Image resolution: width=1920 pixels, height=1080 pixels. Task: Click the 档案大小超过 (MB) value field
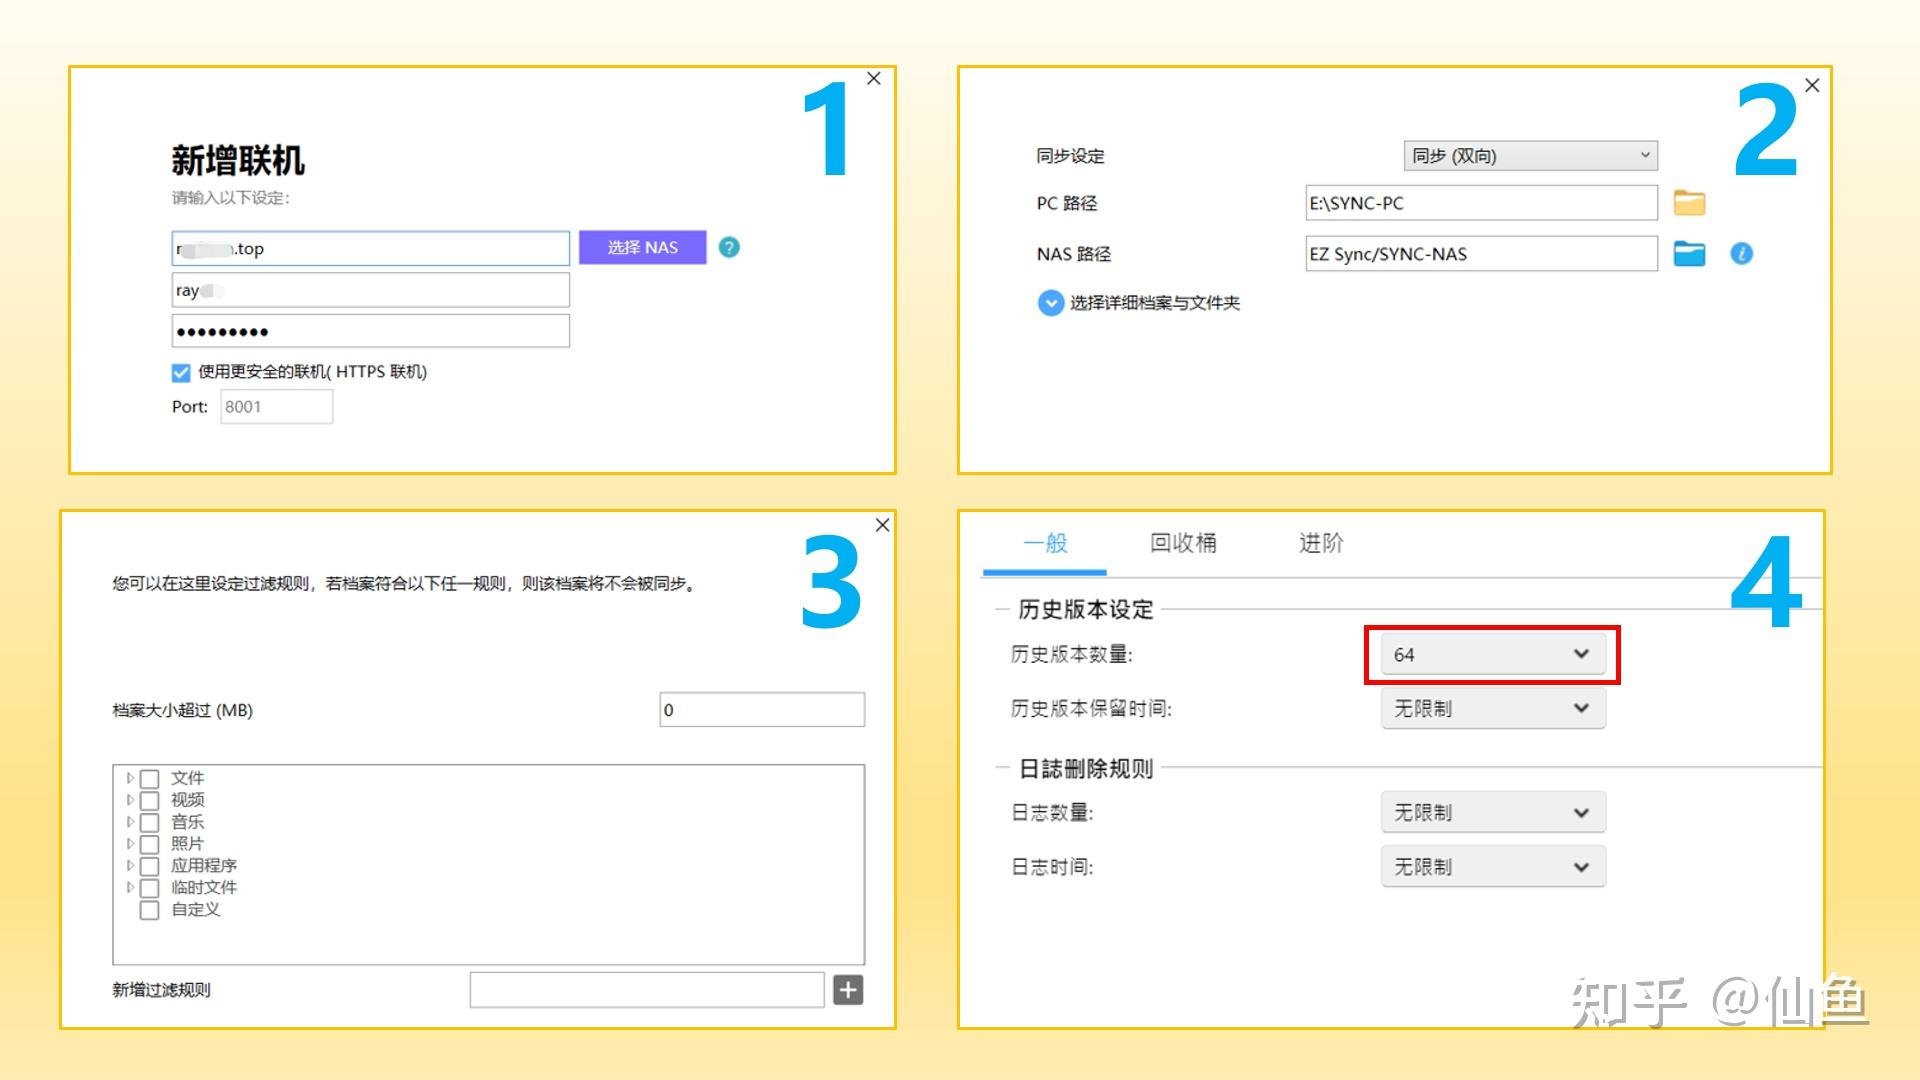tap(762, 710)
